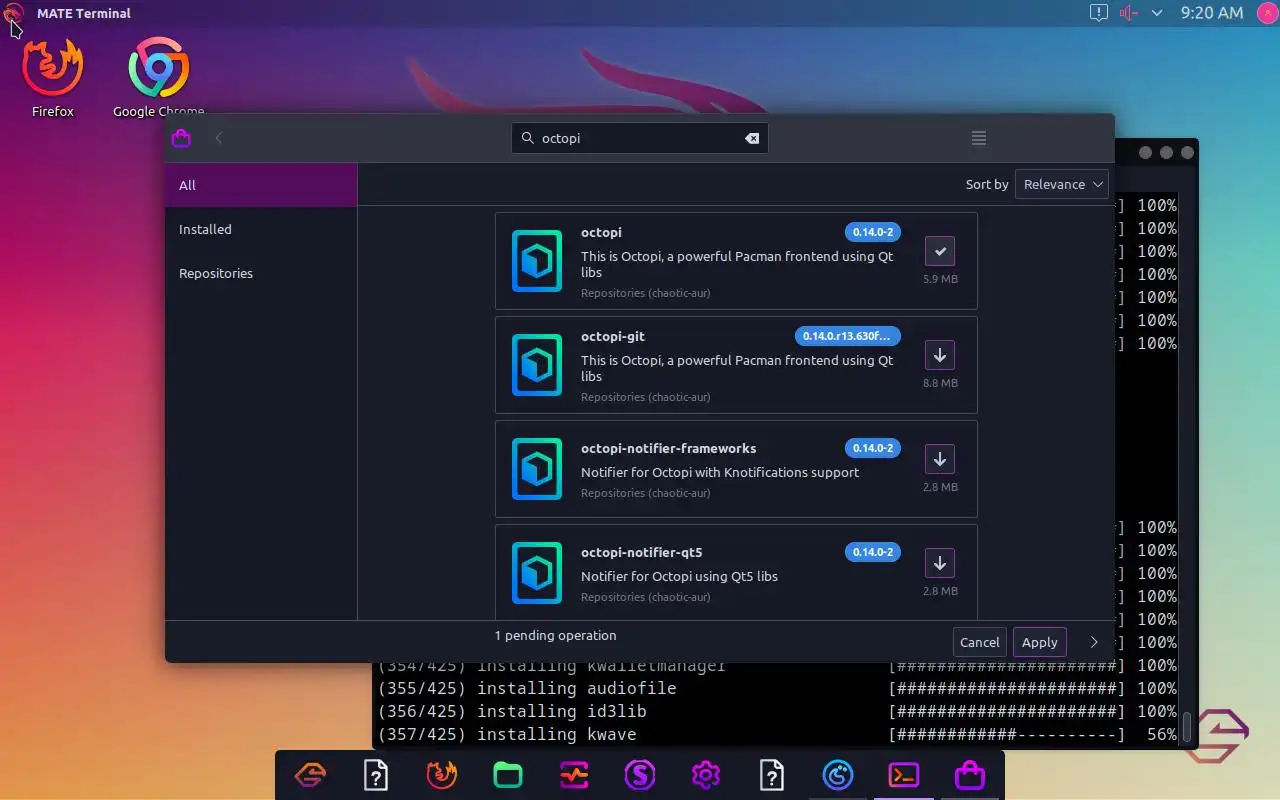Launch Firefox from the dock
The height and width of the screenshot is (800, 1280).
[442, 775]
